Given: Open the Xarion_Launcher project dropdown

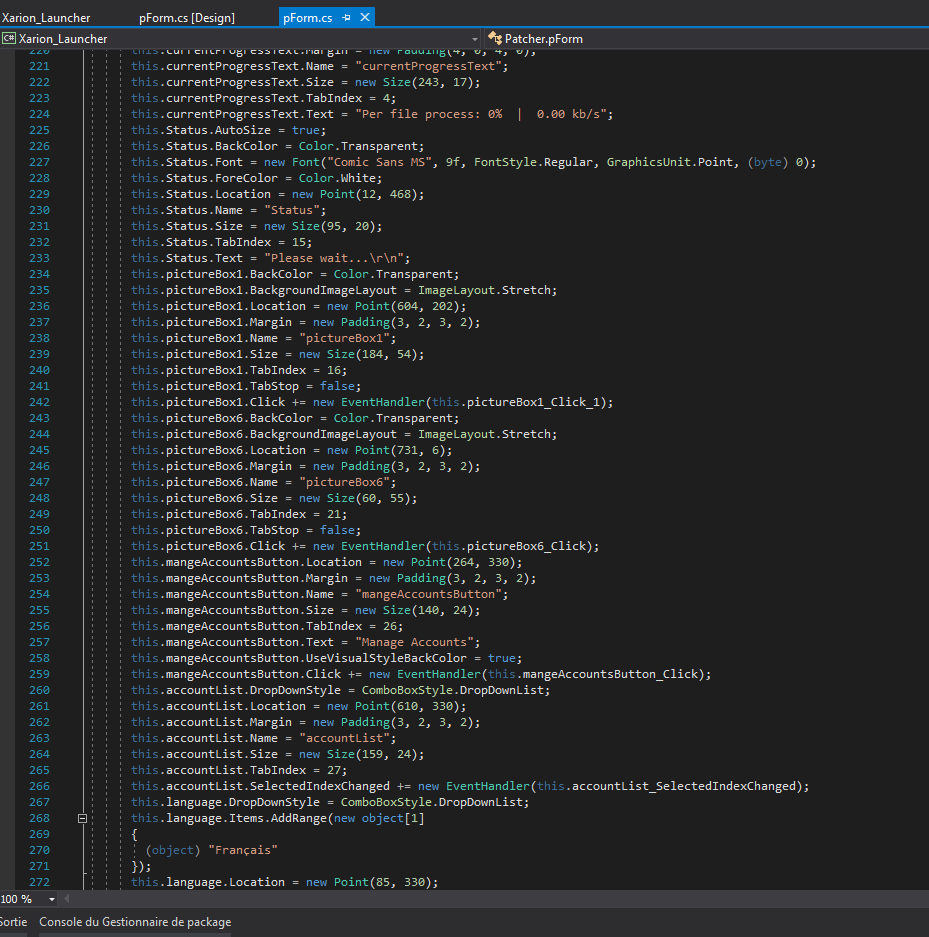Looking at the screenshot, I should tap(473, 39).
